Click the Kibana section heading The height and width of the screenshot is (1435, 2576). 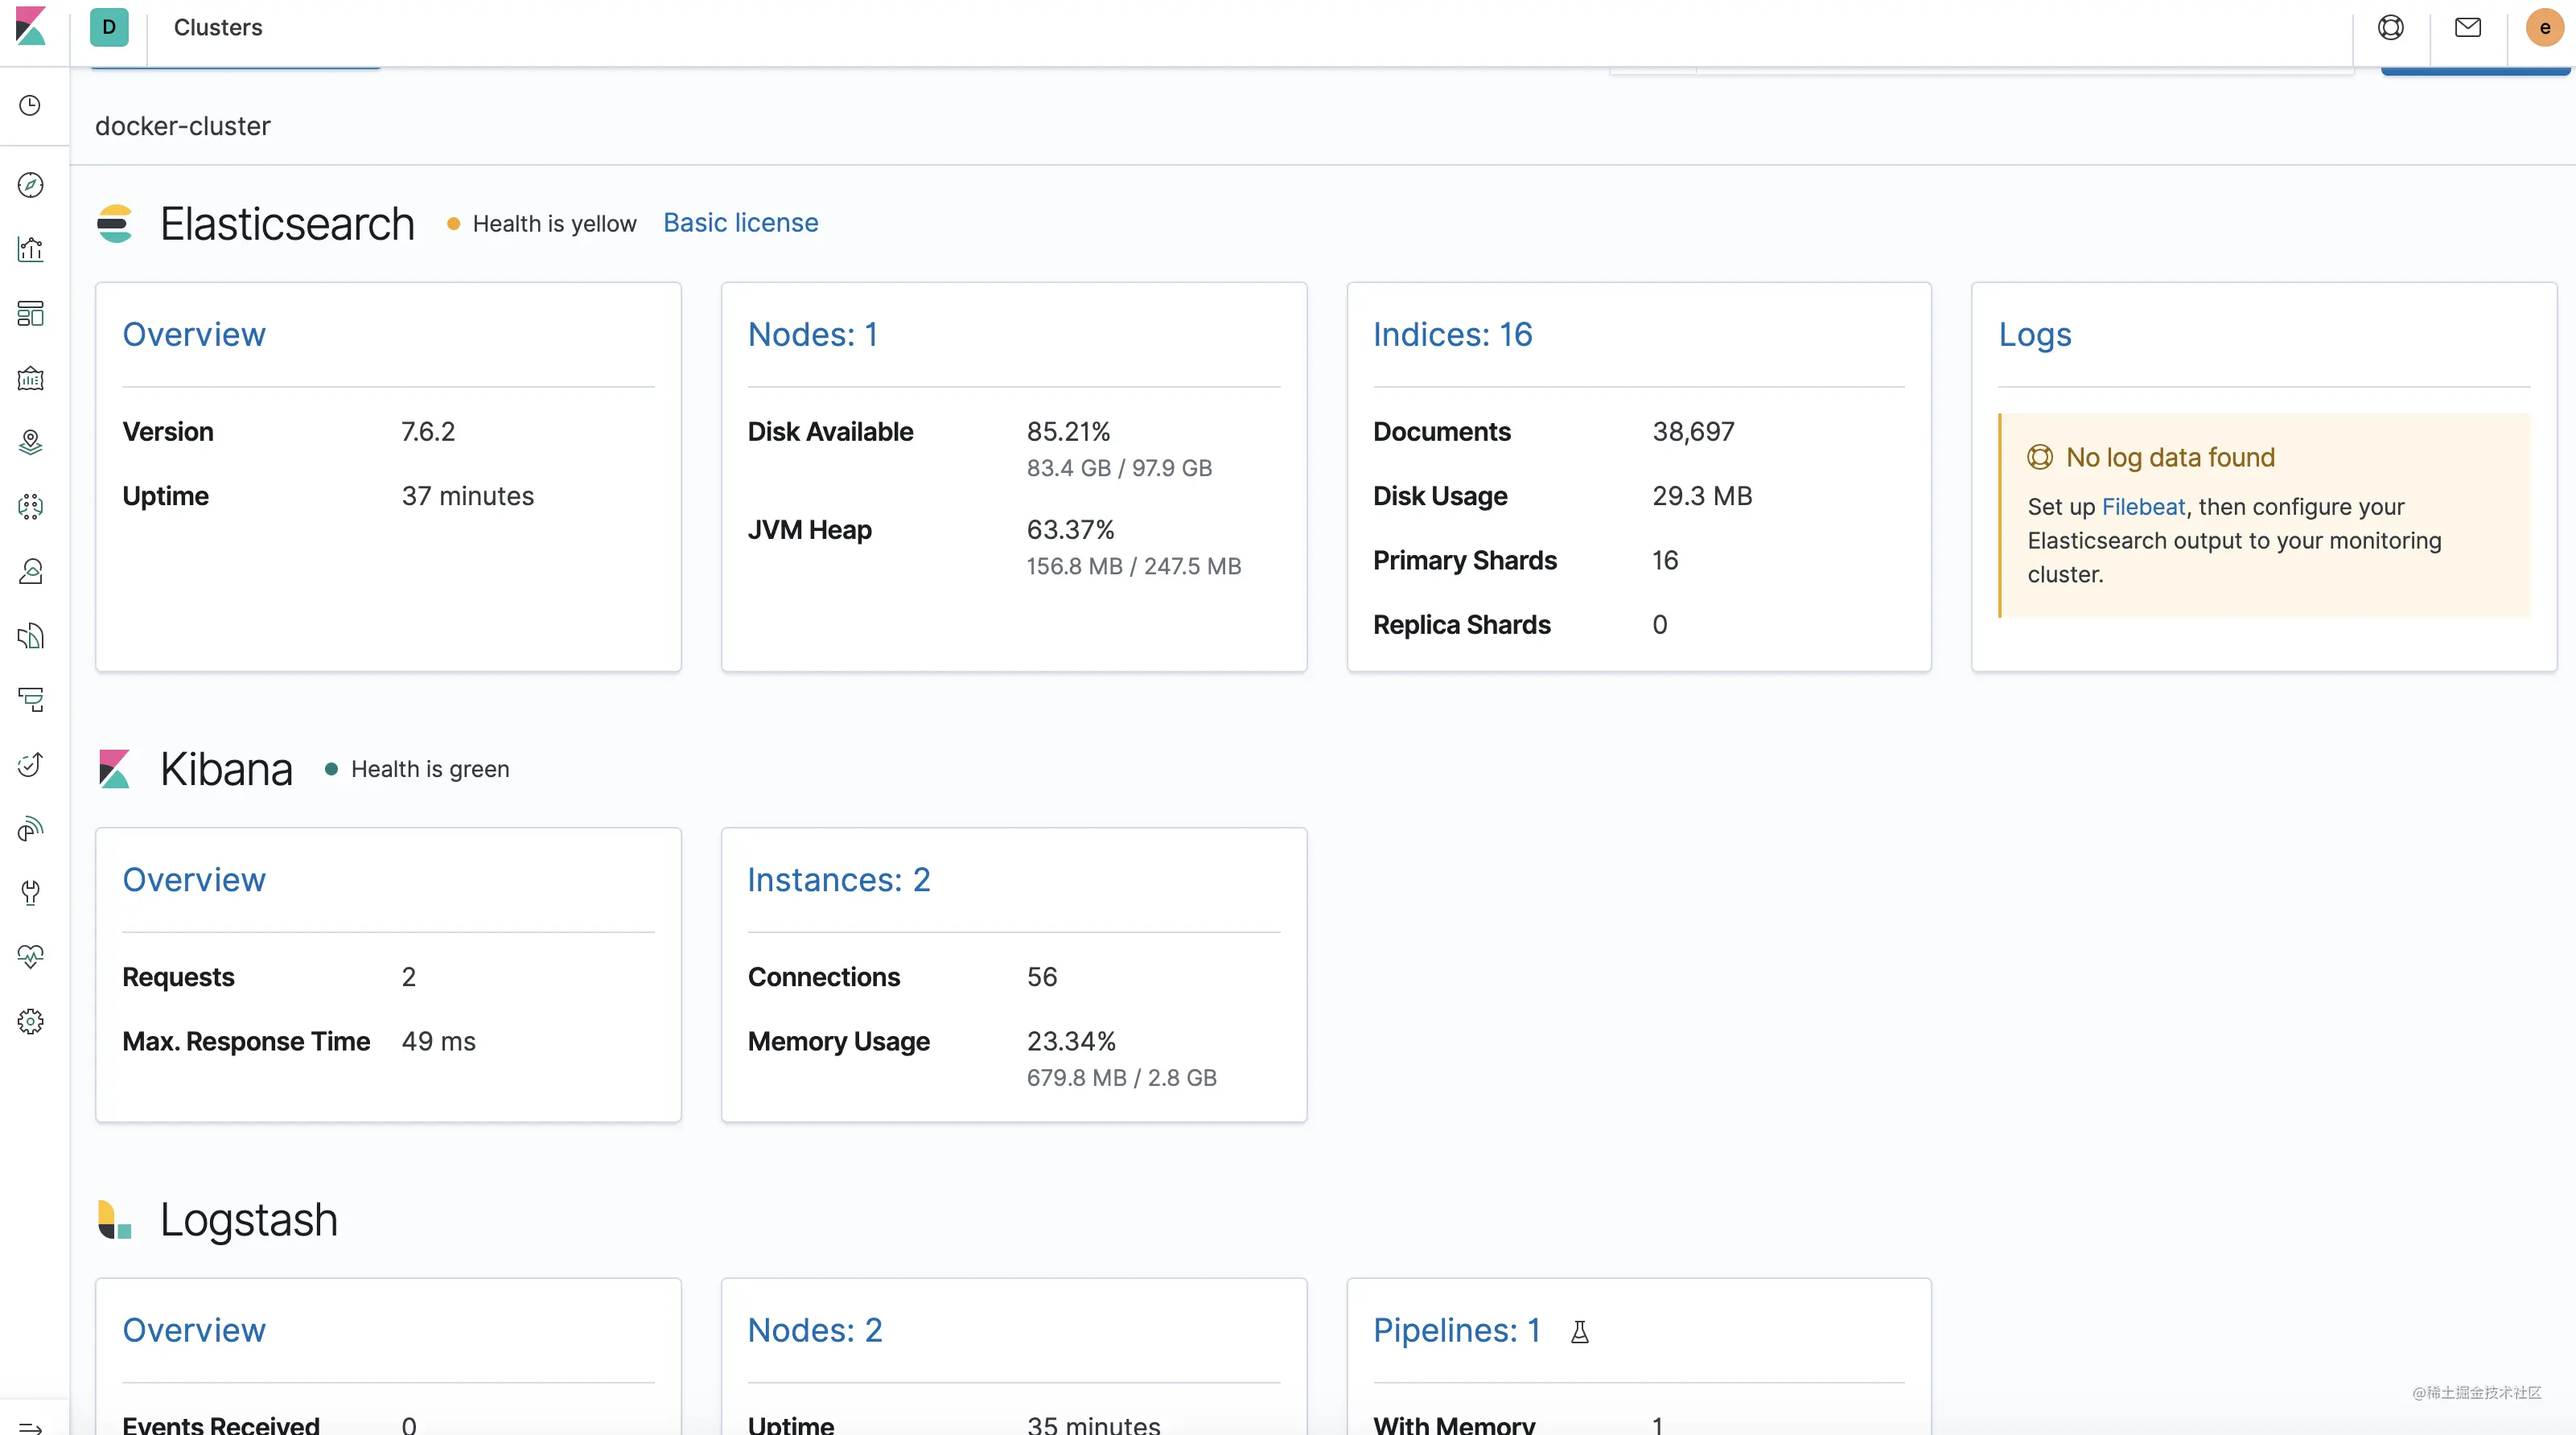(x=227, y=769)
